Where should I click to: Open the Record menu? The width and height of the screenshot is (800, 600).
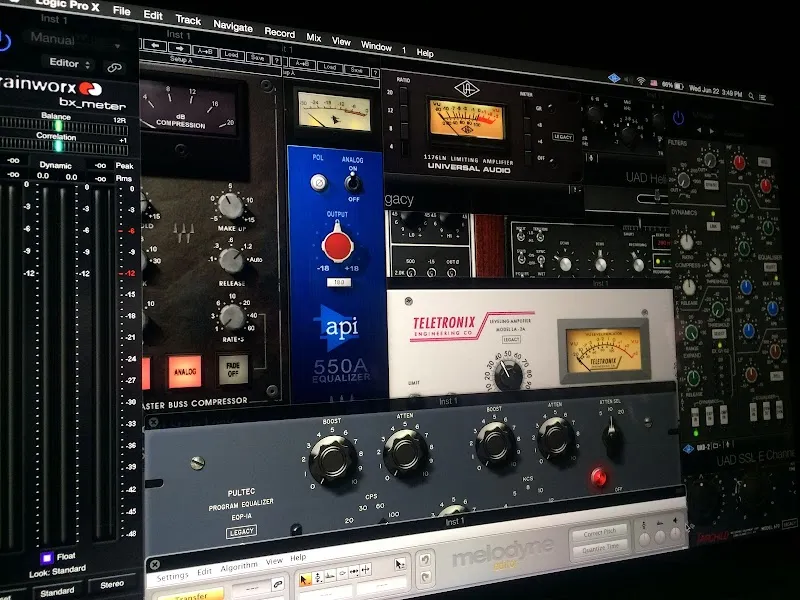point(280,32)
